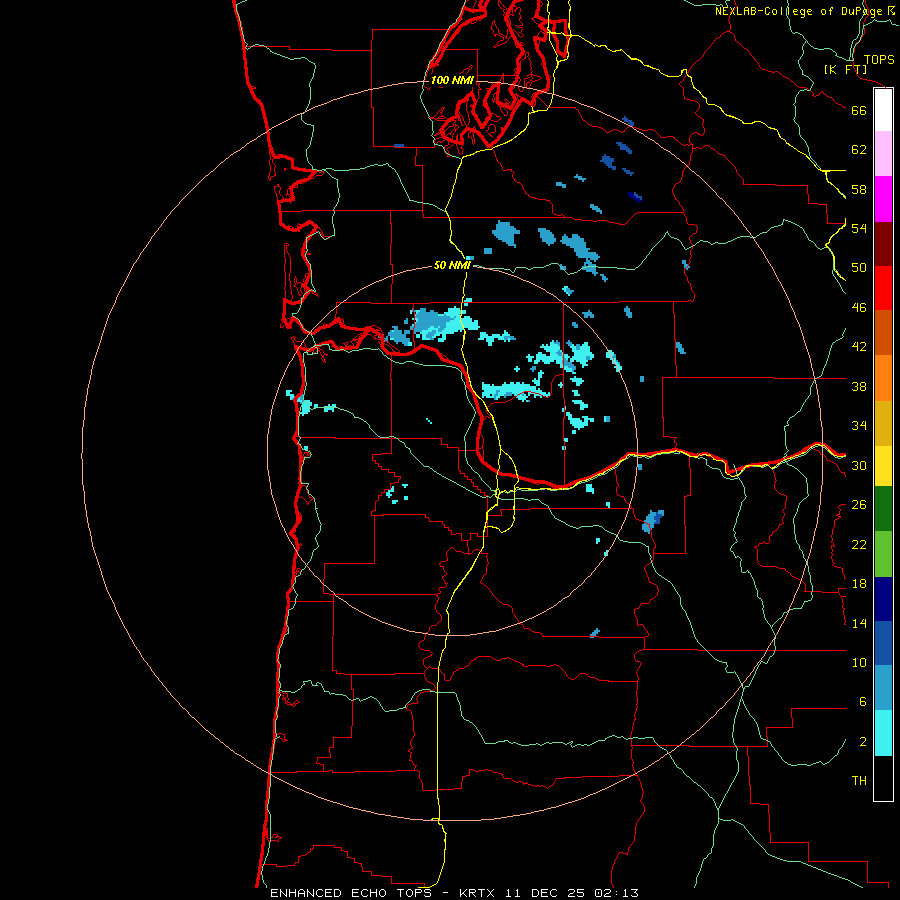Click the legend value "26"
Screen dimensions: 900x900
pyautogui.click(x=859, y=505)
